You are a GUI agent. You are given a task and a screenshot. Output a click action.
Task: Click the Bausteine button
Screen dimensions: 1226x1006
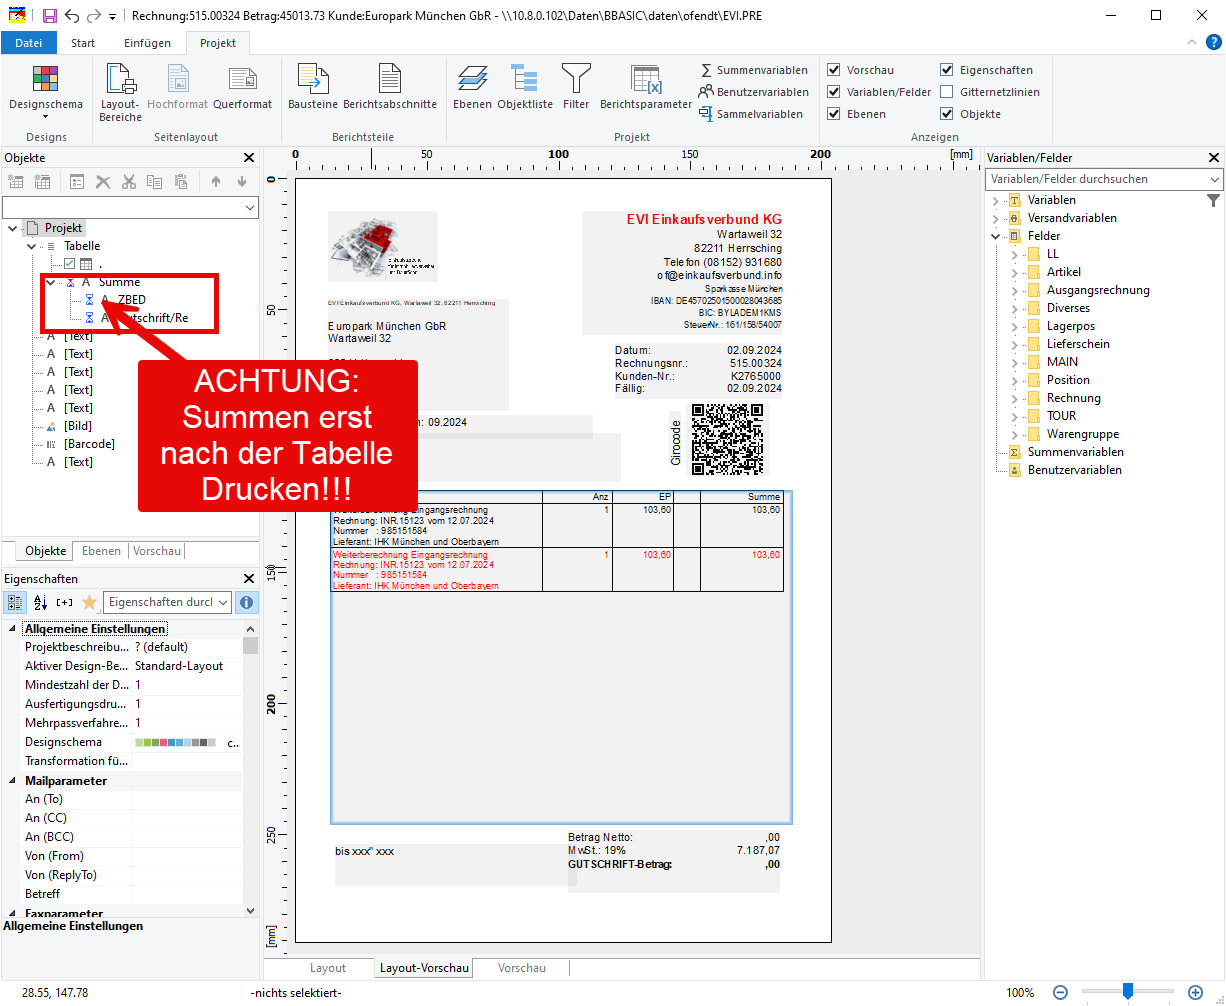313,89
